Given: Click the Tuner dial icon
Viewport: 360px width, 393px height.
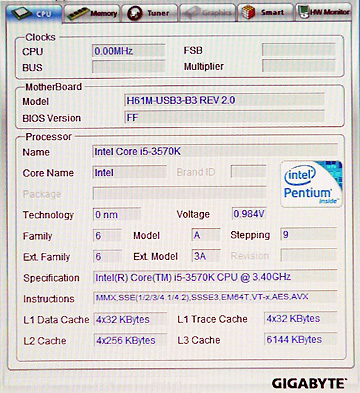Looking at the screenshot, I should (135, 14).
